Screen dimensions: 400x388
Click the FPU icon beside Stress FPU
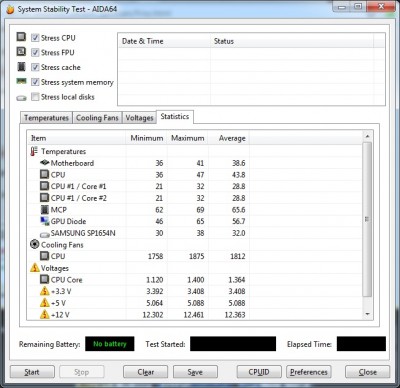point(21,51)
